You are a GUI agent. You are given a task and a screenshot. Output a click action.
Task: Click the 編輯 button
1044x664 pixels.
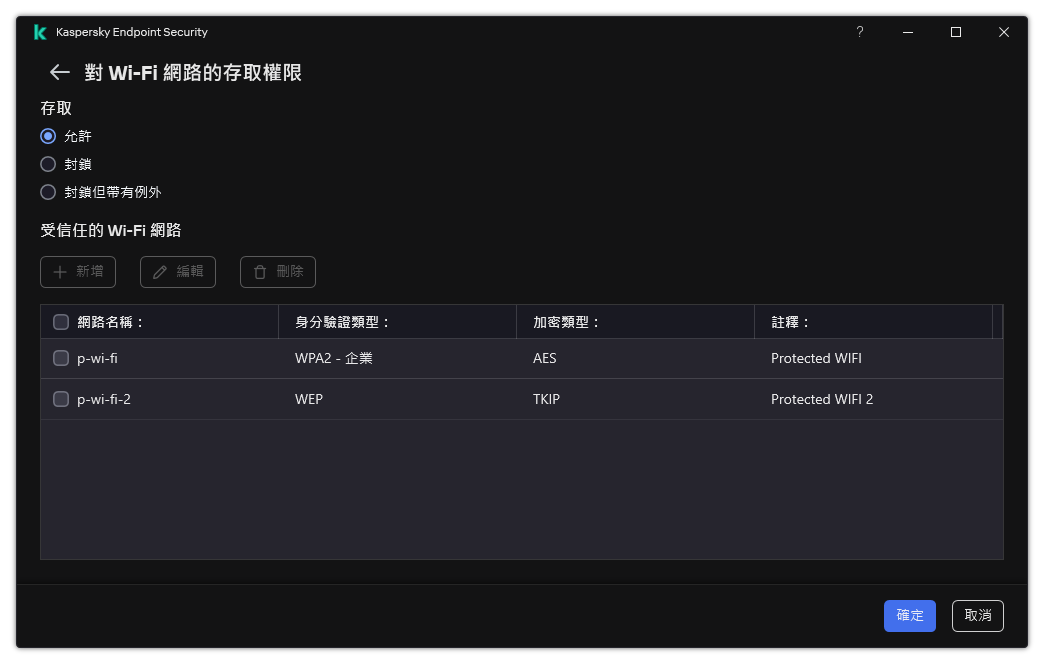point(178,271)
